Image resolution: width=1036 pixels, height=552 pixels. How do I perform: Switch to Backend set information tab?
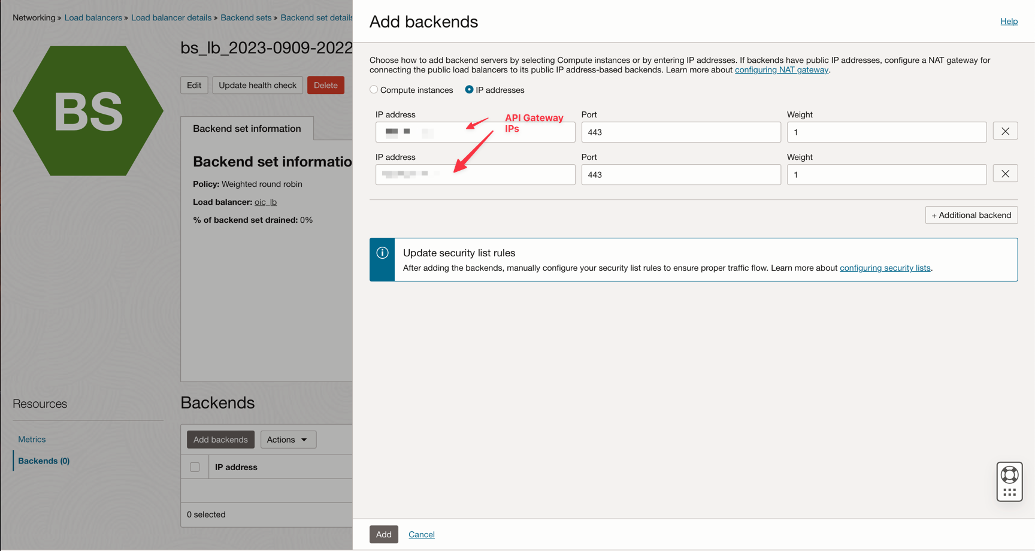pyautogui.click(x=247, y=129)
